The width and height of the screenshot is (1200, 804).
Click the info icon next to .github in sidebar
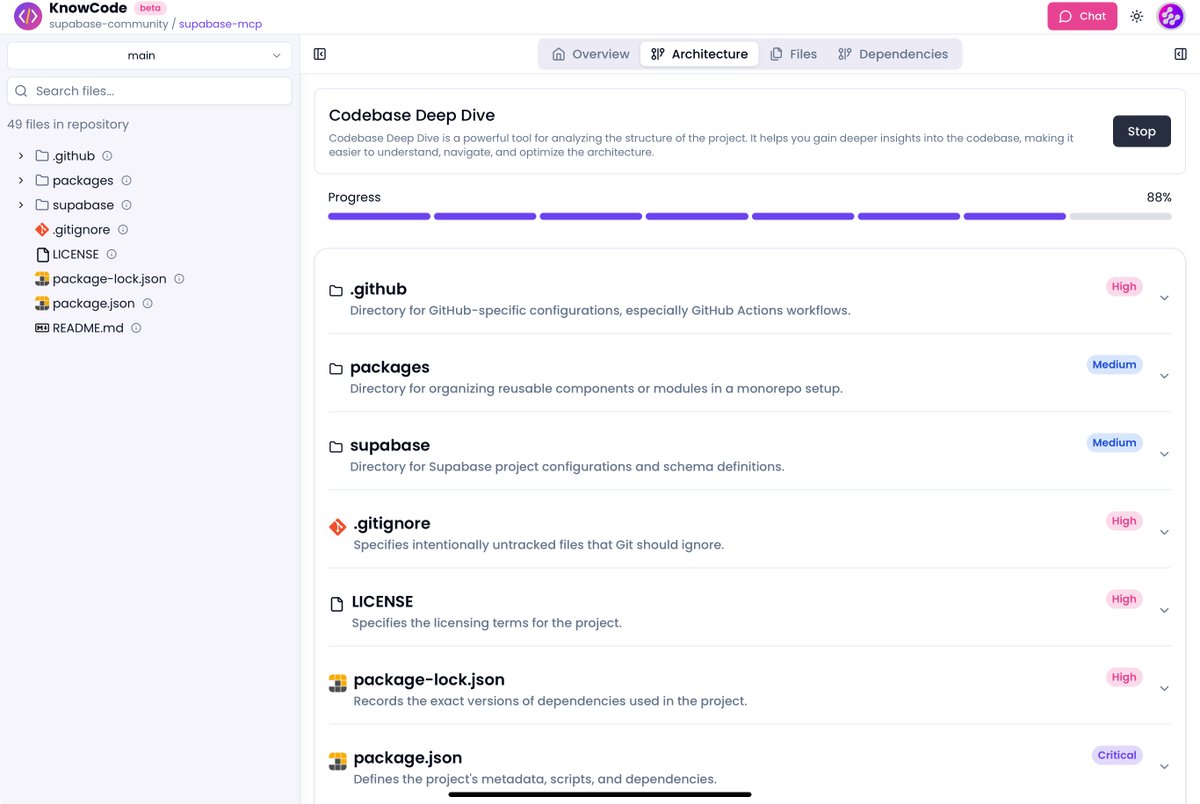[x=107, y=156]
